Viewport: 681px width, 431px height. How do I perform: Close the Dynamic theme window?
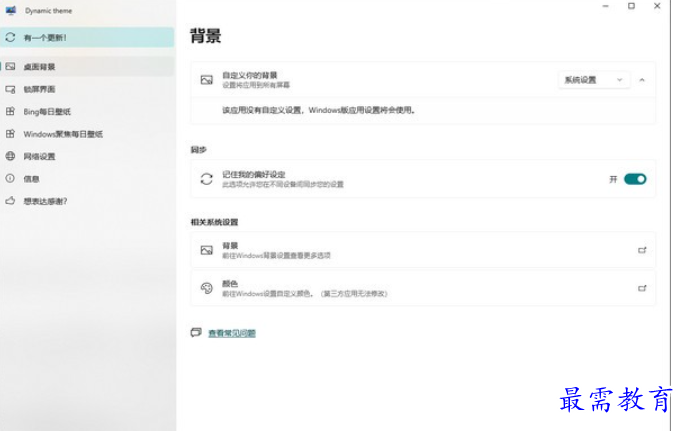[x=657, y=6]
